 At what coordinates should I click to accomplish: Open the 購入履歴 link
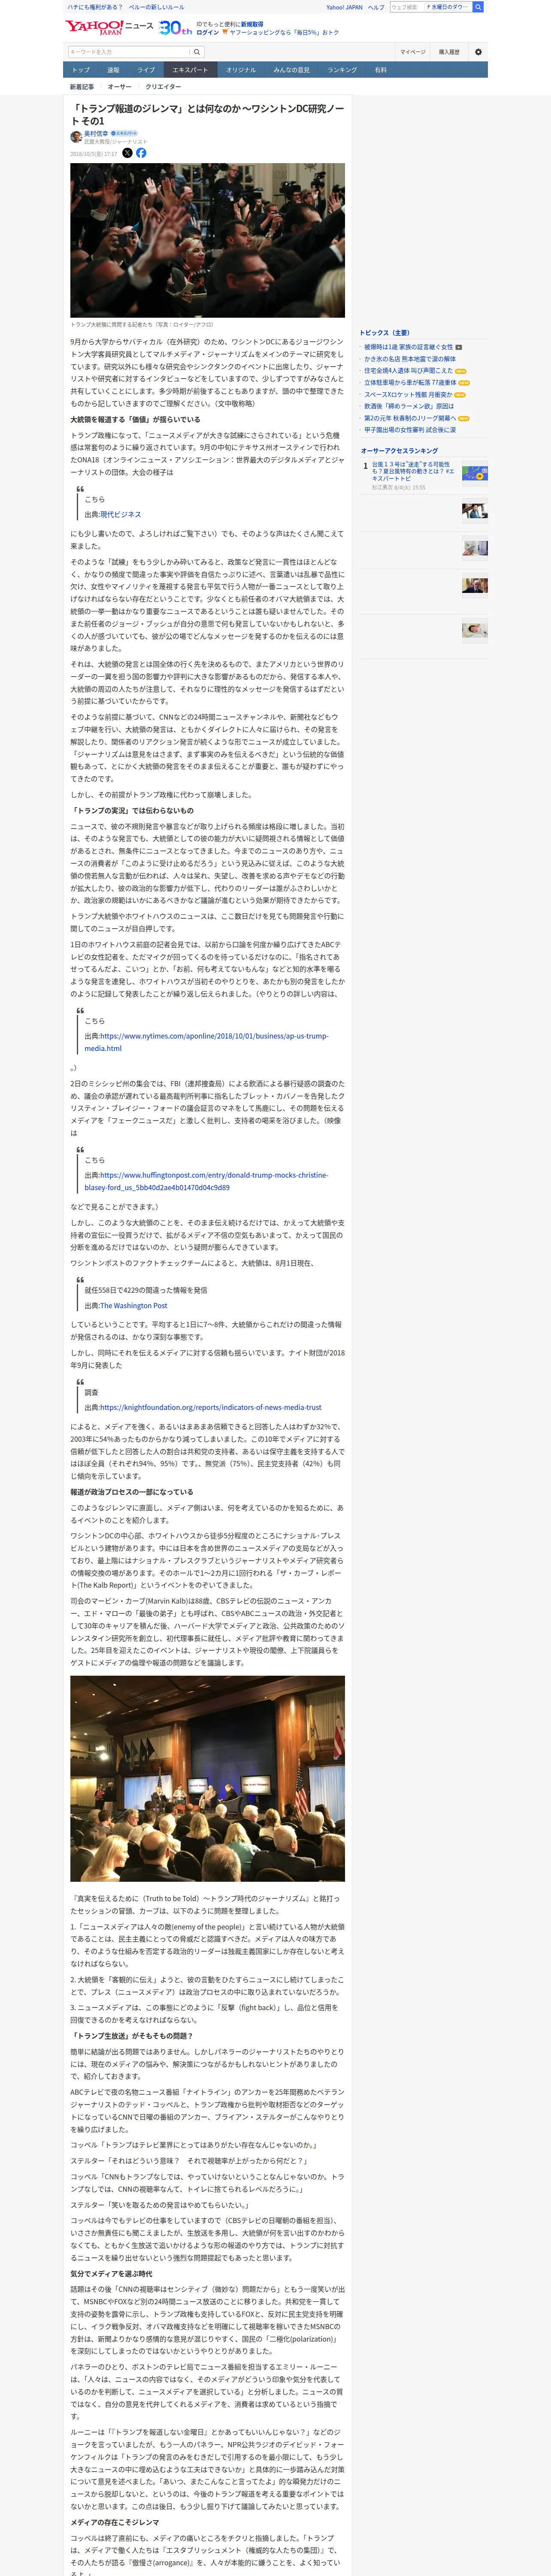449,52
